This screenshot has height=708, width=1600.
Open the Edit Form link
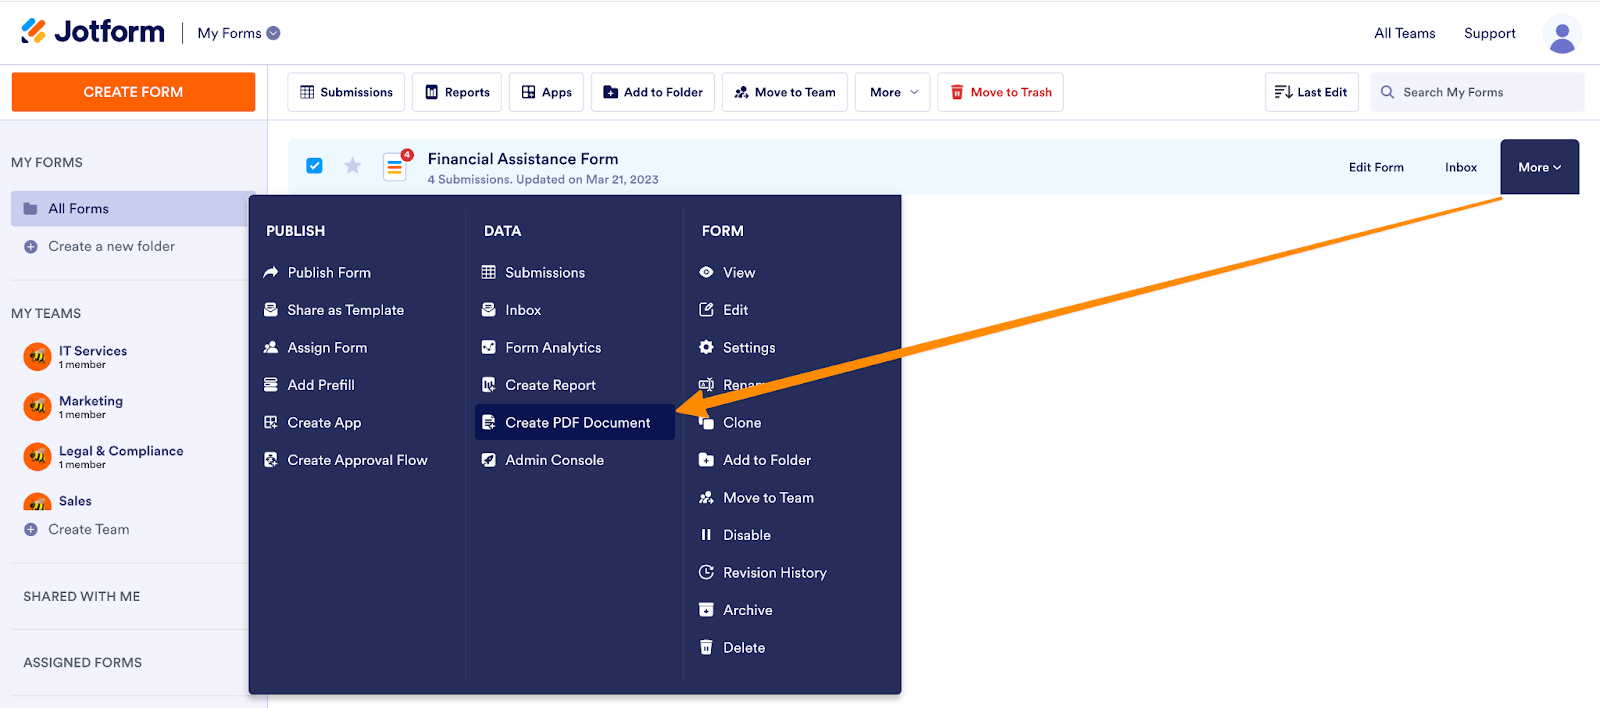[1375, 167]
